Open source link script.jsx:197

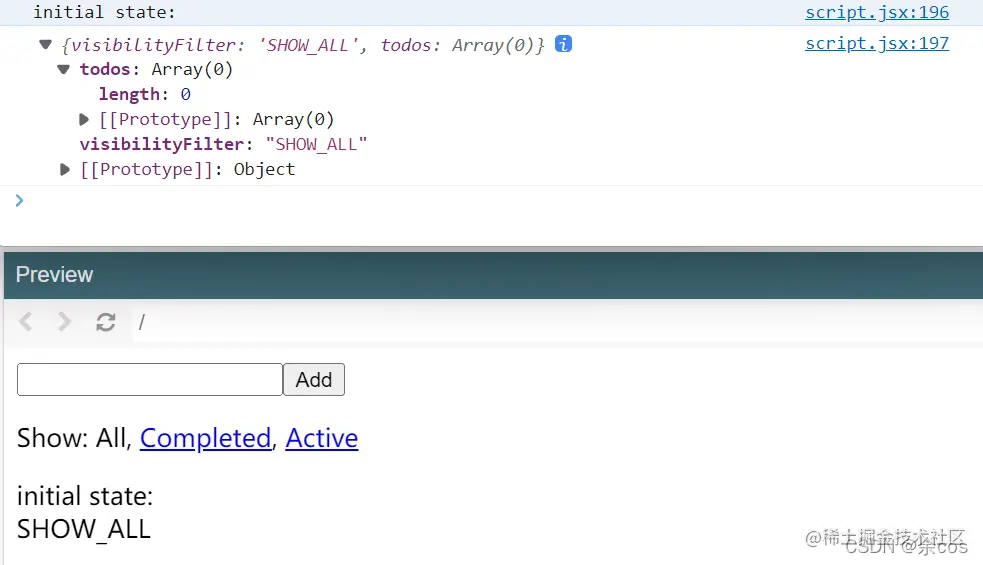click(x=876, y=43)
